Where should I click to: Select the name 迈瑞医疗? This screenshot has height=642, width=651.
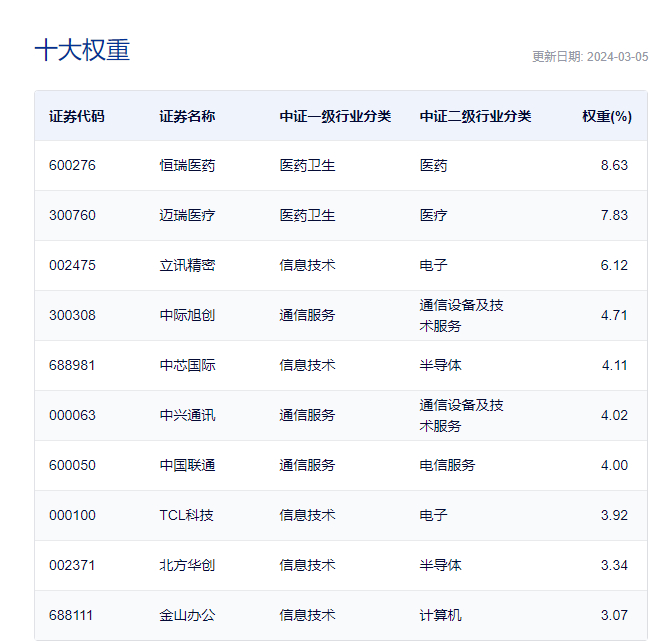pos(187,215)
